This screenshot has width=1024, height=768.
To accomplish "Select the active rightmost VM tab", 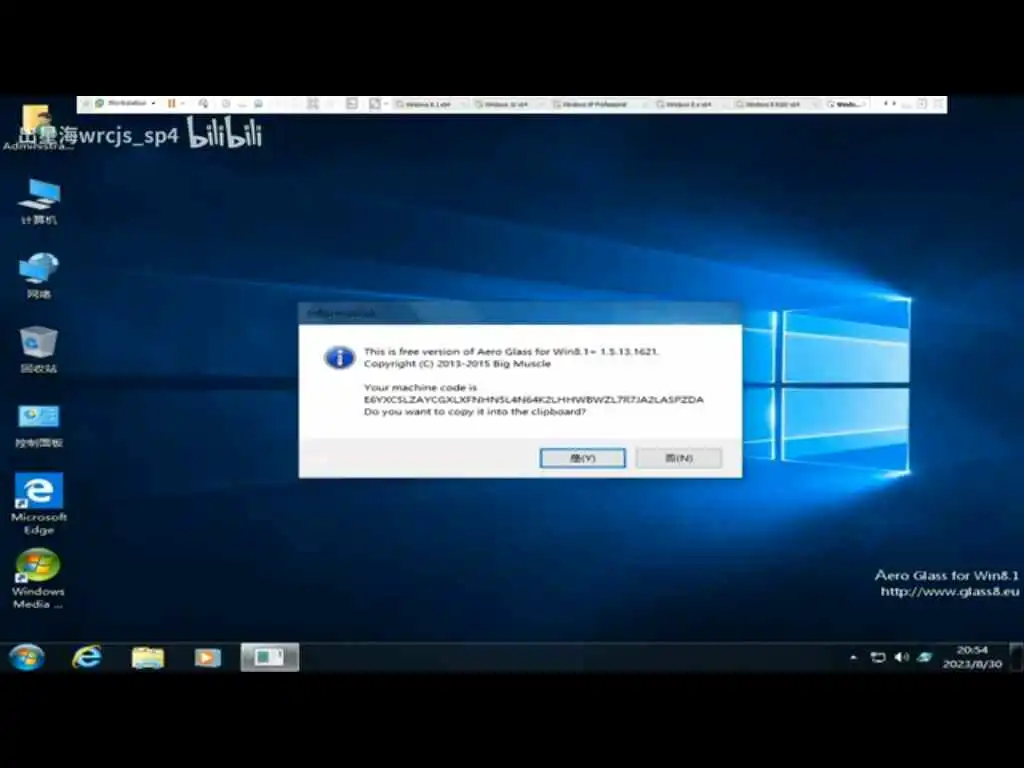I will 846,104.
